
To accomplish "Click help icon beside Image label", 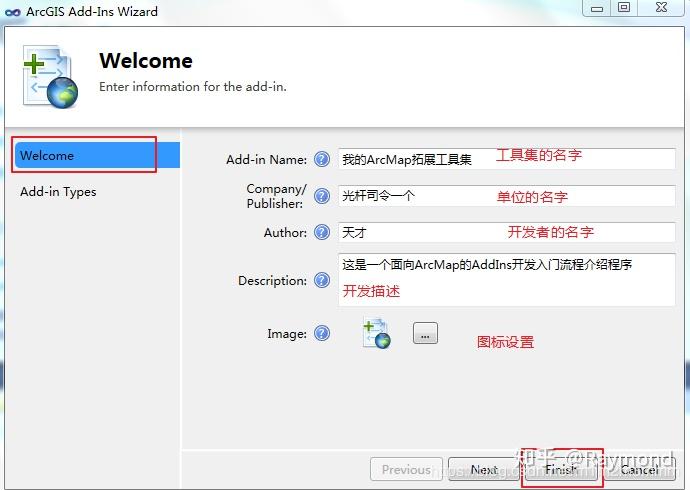I will click(322, 333).
